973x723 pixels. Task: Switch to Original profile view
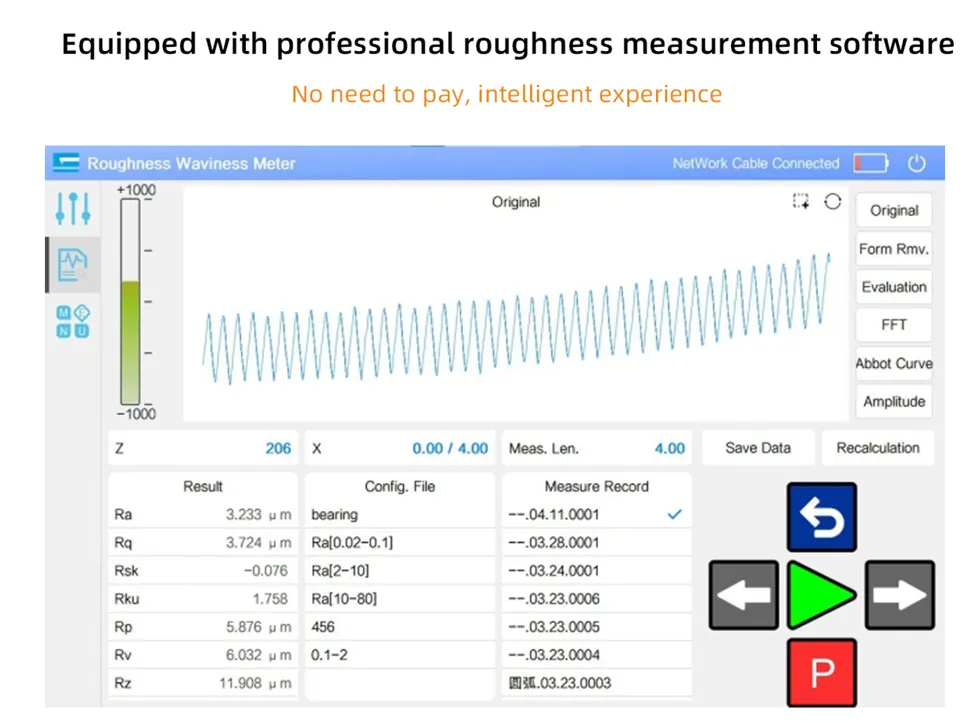tap(894, 210)
